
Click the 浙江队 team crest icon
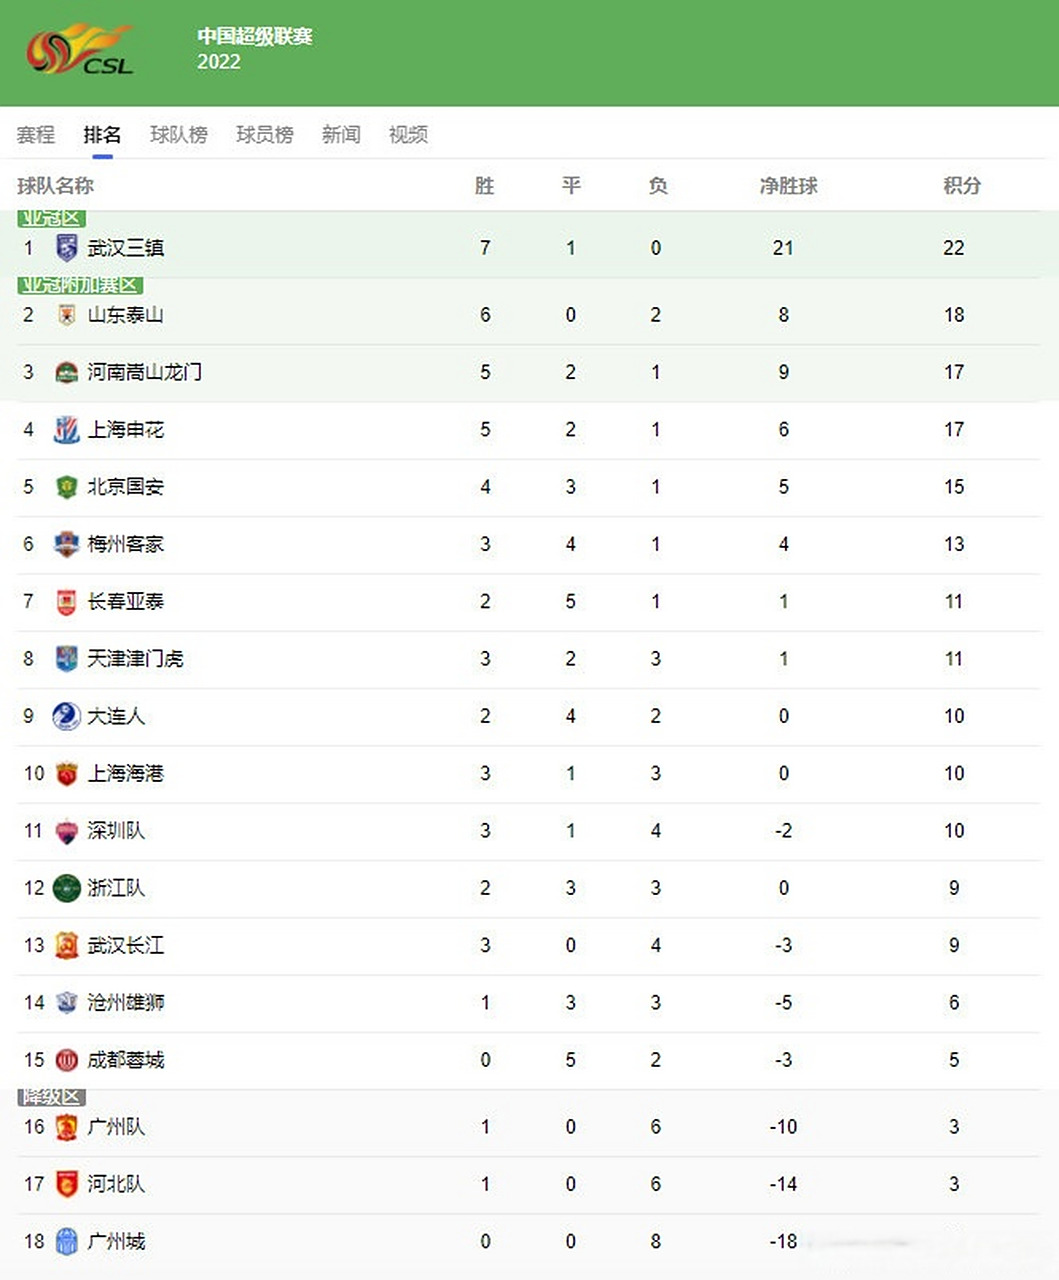[67, 888]
